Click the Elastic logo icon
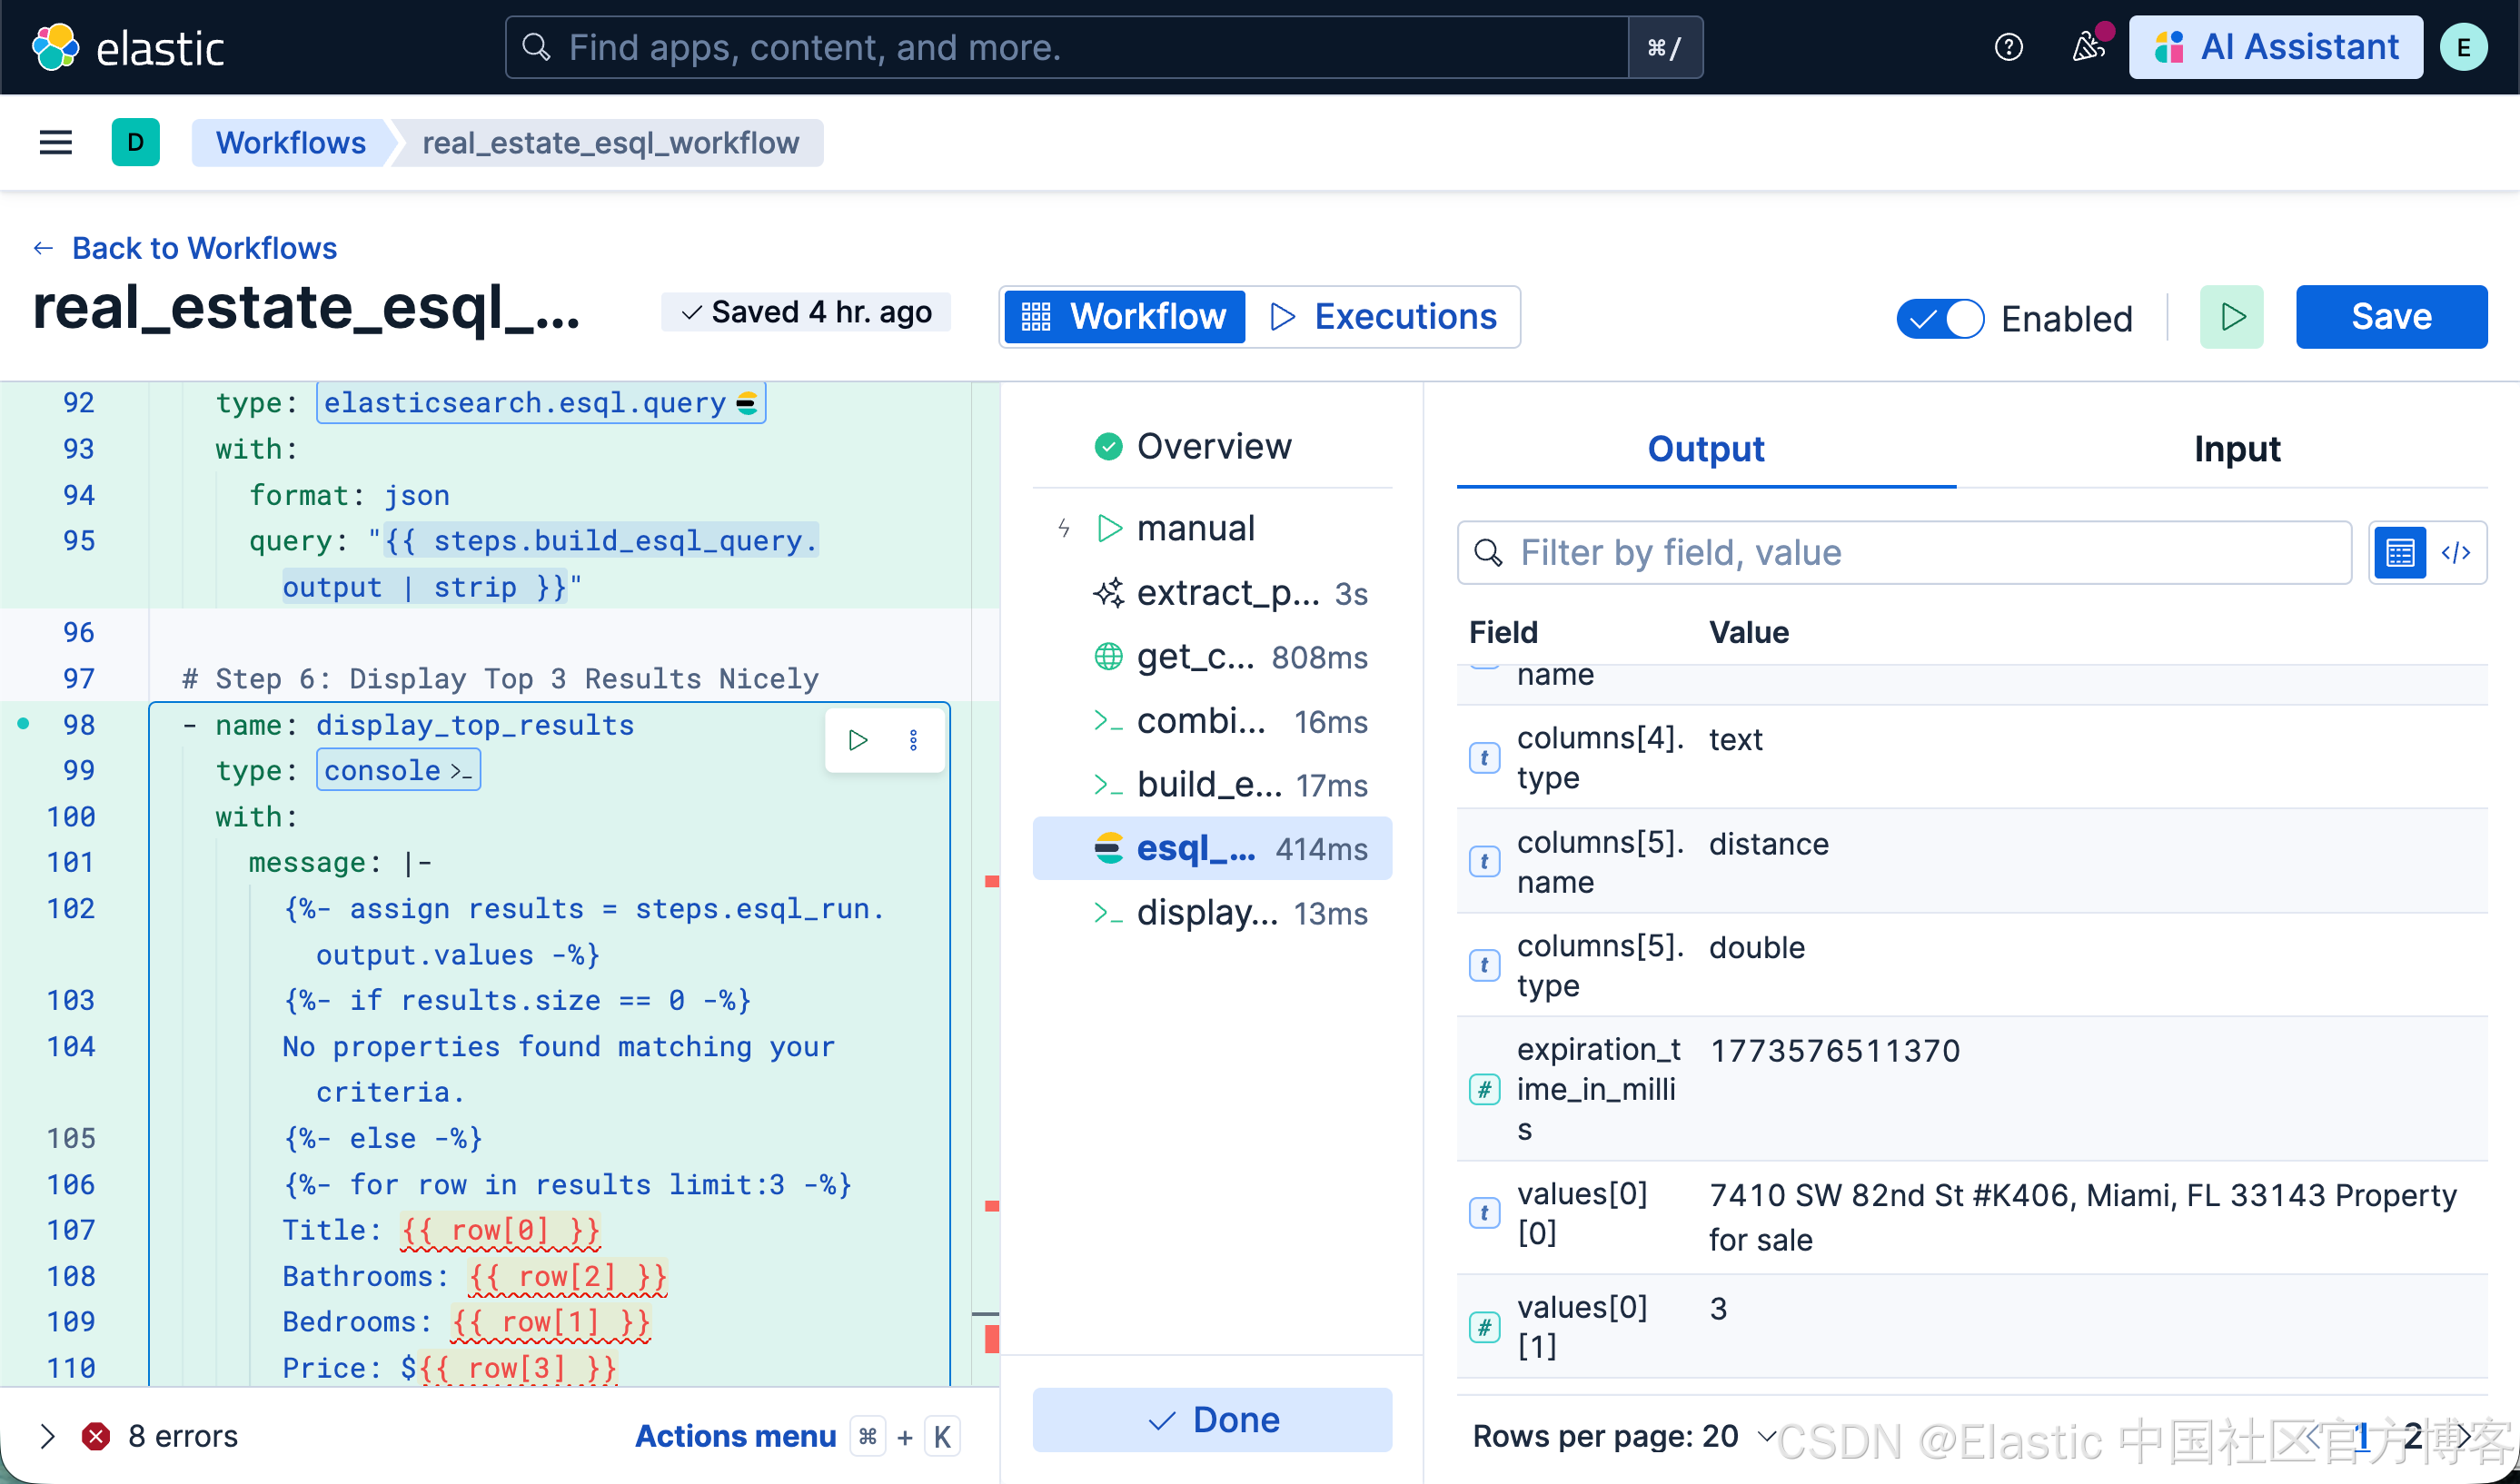 pyautogui.click(x=55, y=47)
